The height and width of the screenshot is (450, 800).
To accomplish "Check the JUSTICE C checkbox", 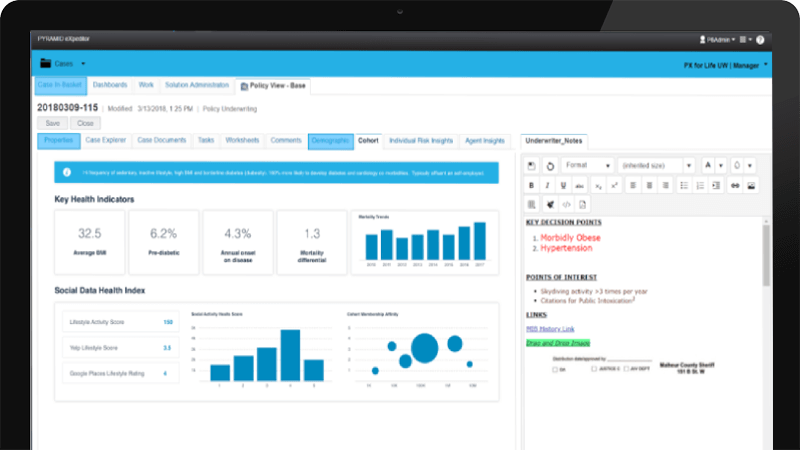I will [594, 368].
